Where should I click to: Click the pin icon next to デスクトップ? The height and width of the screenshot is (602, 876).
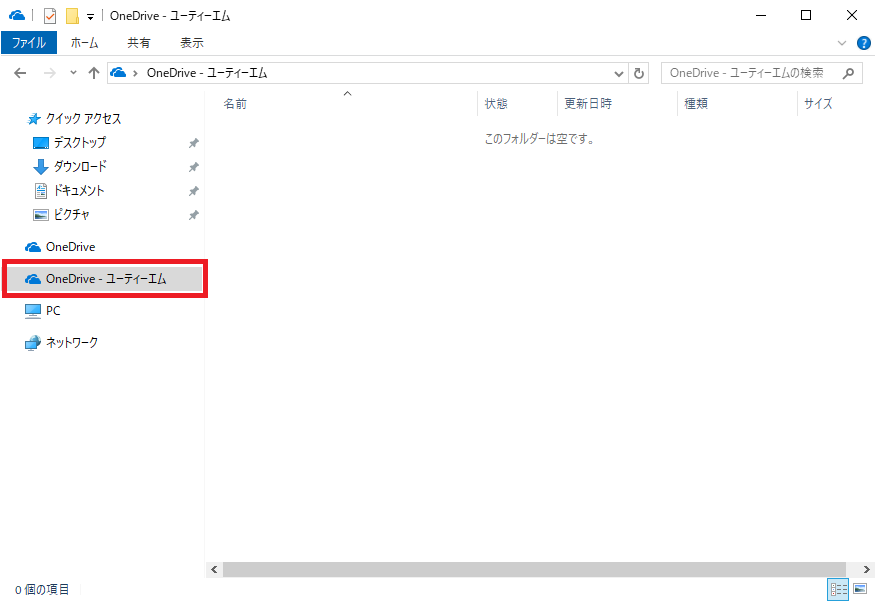click(193, 143)
